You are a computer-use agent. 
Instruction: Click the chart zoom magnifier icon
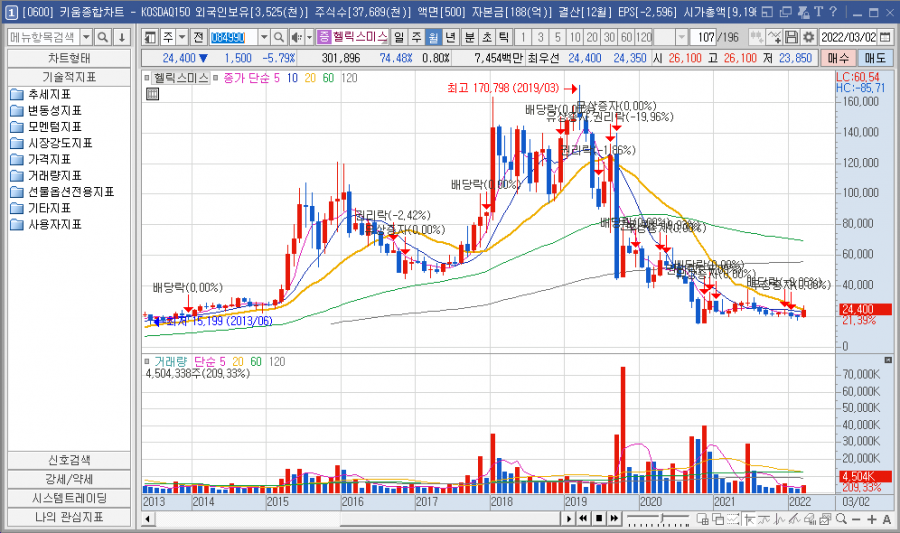[x=841, y=519]
